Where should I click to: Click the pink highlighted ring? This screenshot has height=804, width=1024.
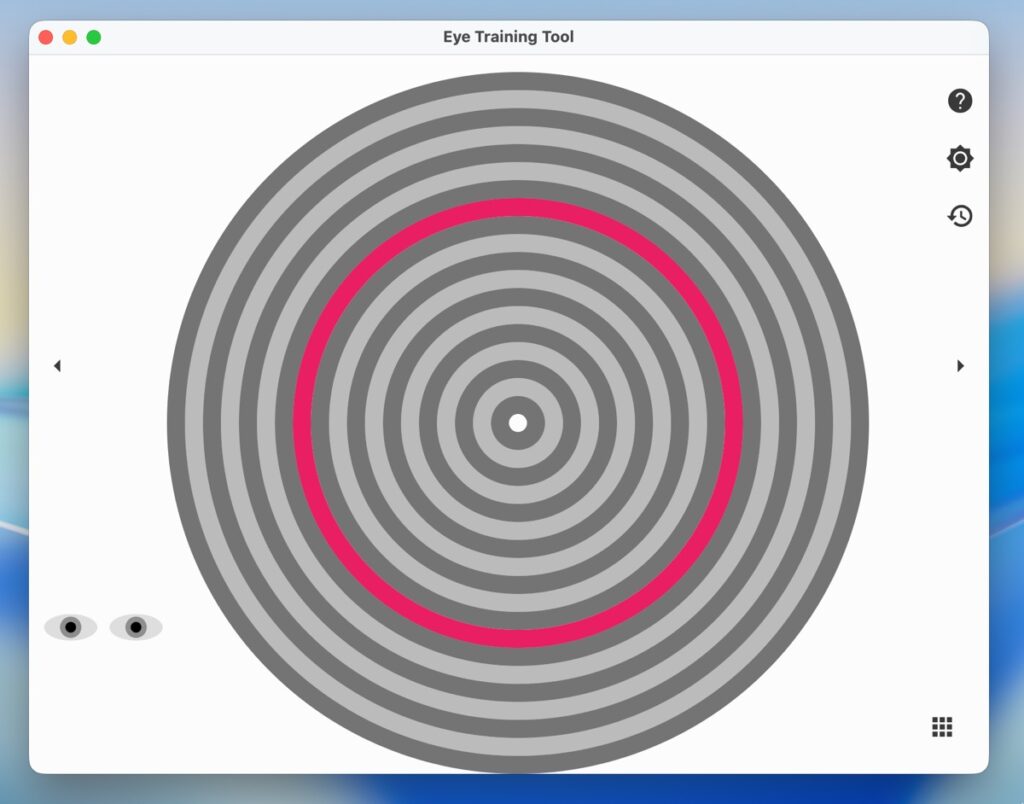pos(518,207)
